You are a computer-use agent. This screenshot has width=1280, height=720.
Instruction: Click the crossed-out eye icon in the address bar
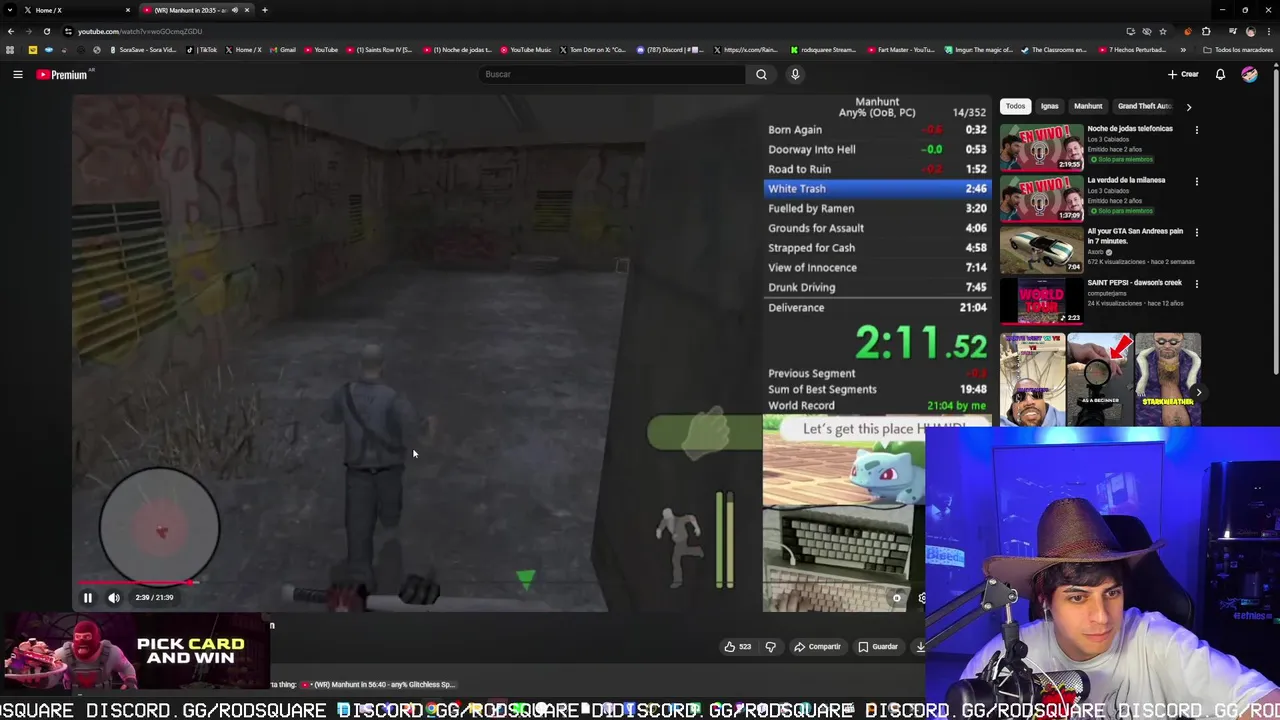click(1147, 31)
